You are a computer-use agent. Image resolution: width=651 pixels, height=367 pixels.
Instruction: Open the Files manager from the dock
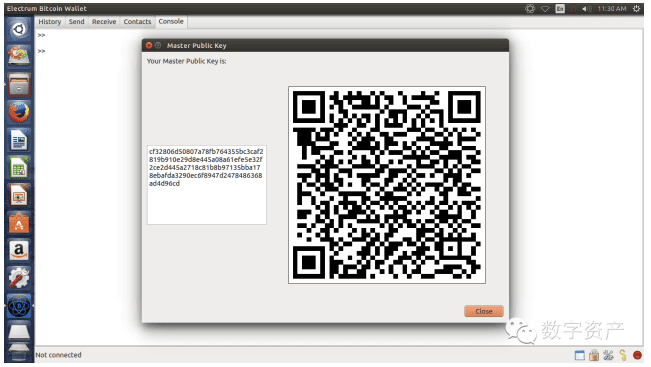coord(19,84)
